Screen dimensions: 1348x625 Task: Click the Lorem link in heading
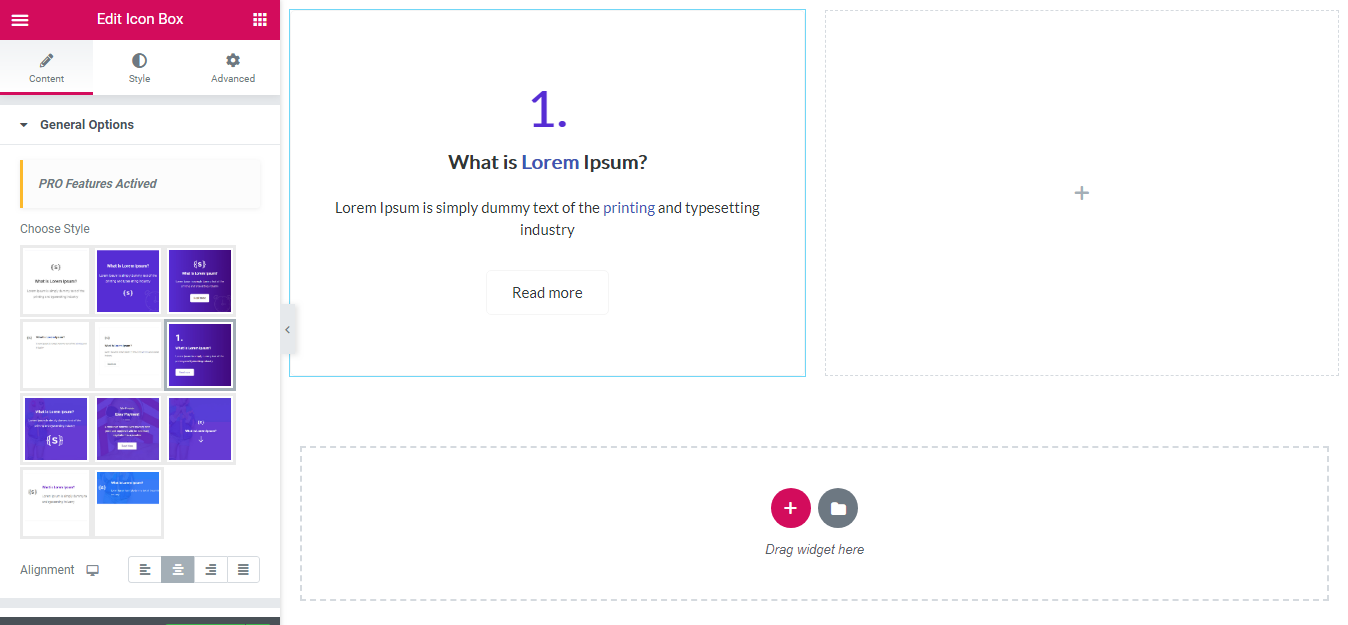coord(550,162)
